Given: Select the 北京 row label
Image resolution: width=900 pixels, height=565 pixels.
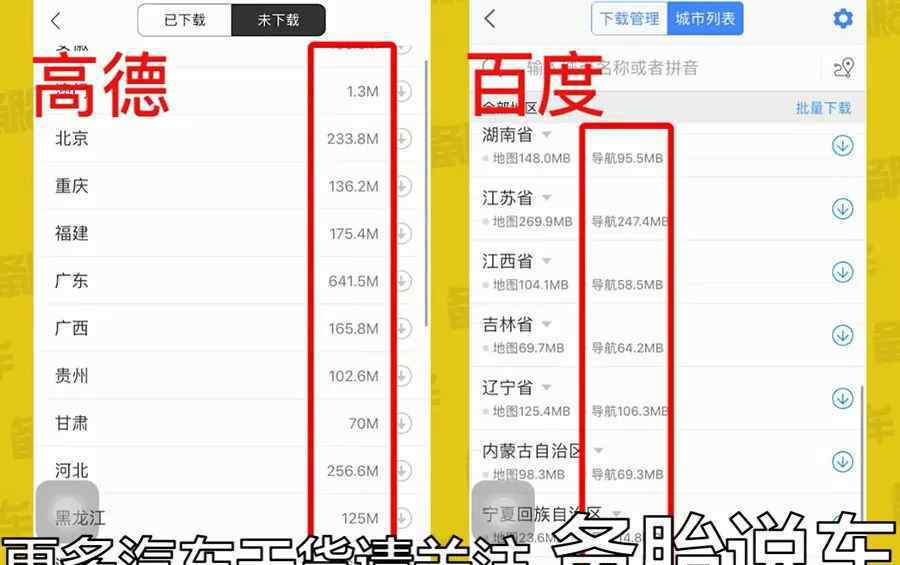Looking at the screenshot, I should [72, 138].
